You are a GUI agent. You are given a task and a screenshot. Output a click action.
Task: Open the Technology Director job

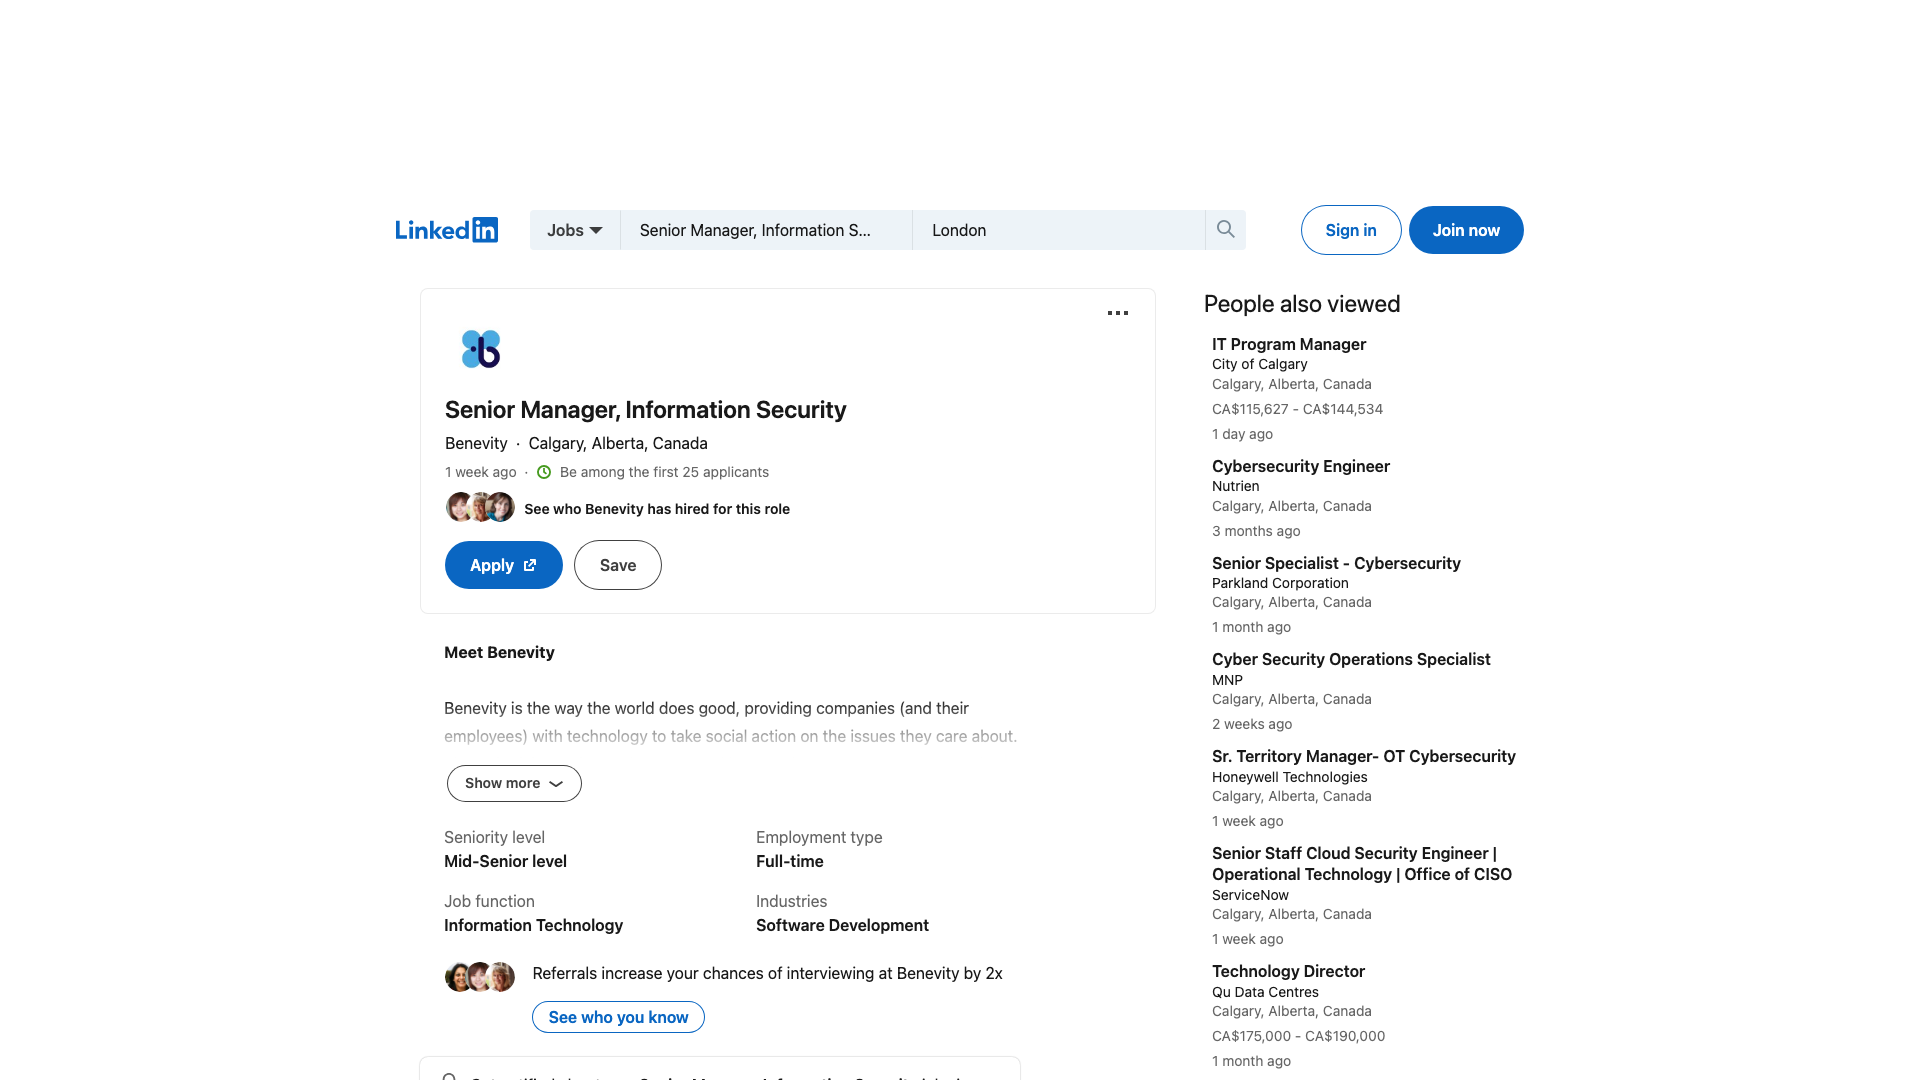pyautogui.click(x=1288, y=971)
